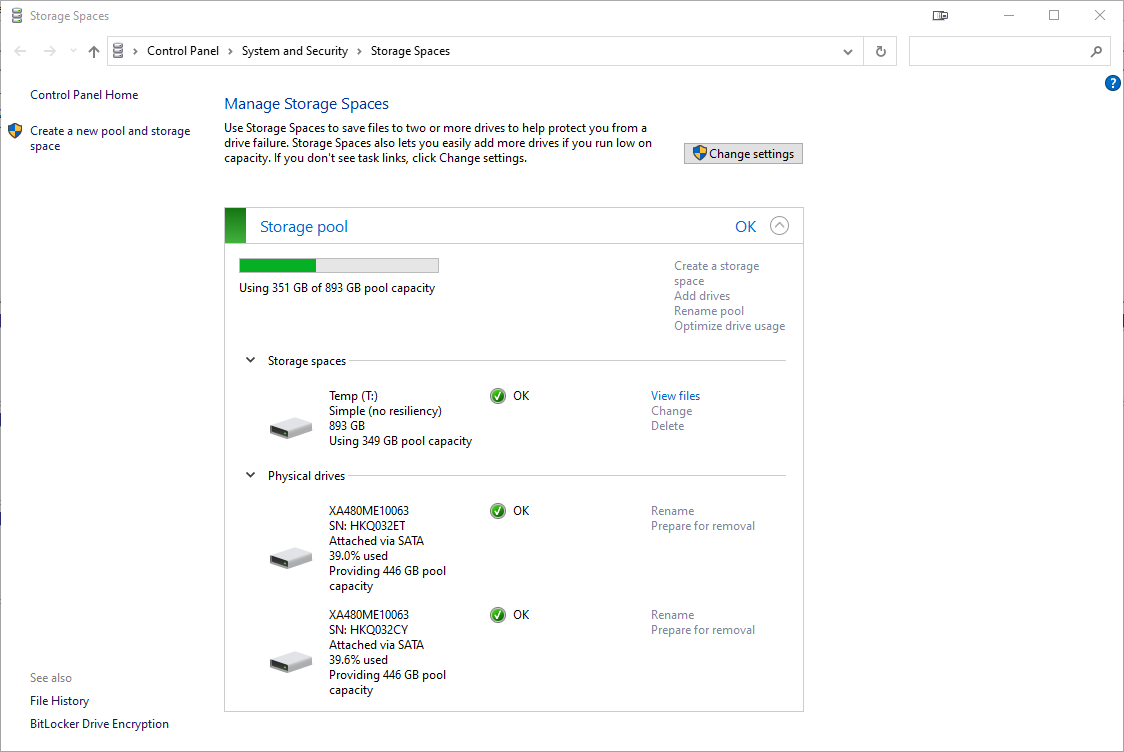
Task: Click the search magnifier icon
Action: point(1096,52)
